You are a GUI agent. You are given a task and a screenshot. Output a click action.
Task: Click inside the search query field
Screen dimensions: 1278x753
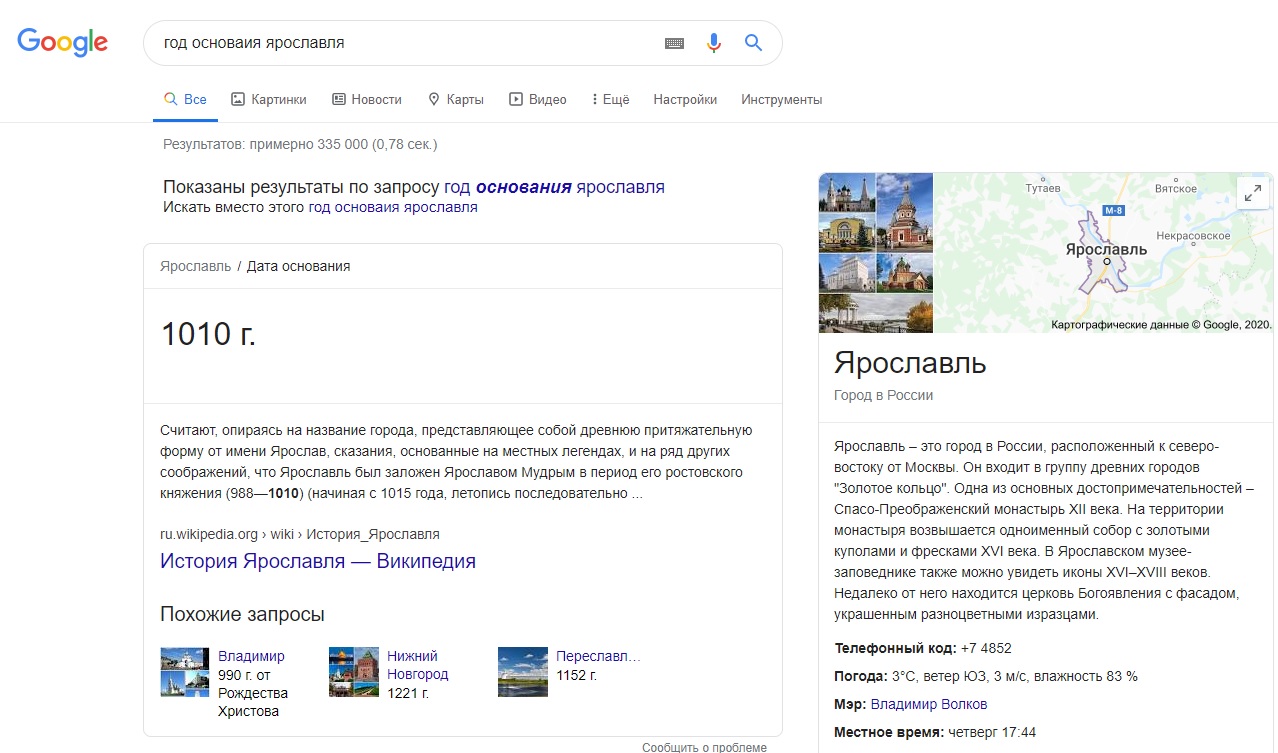pyautogui.click(x=405, y=43)
